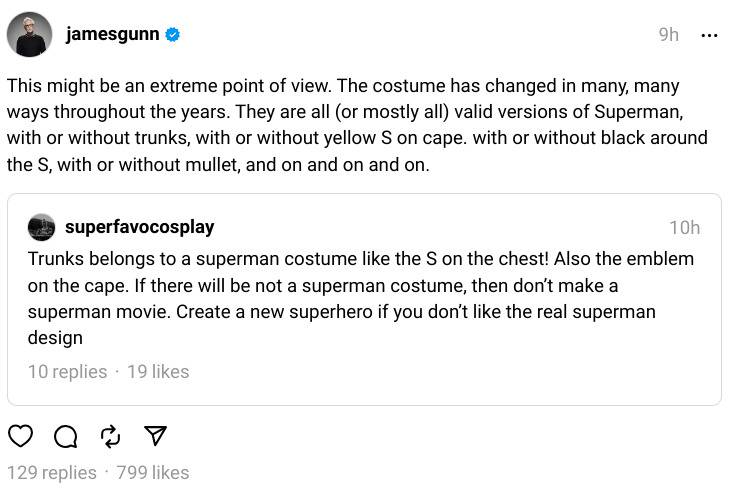Image resolution: width=732 pixels, height=489 pixels.
Task: Open the three-dot more options menu
Action: click(x=709, y=35)
